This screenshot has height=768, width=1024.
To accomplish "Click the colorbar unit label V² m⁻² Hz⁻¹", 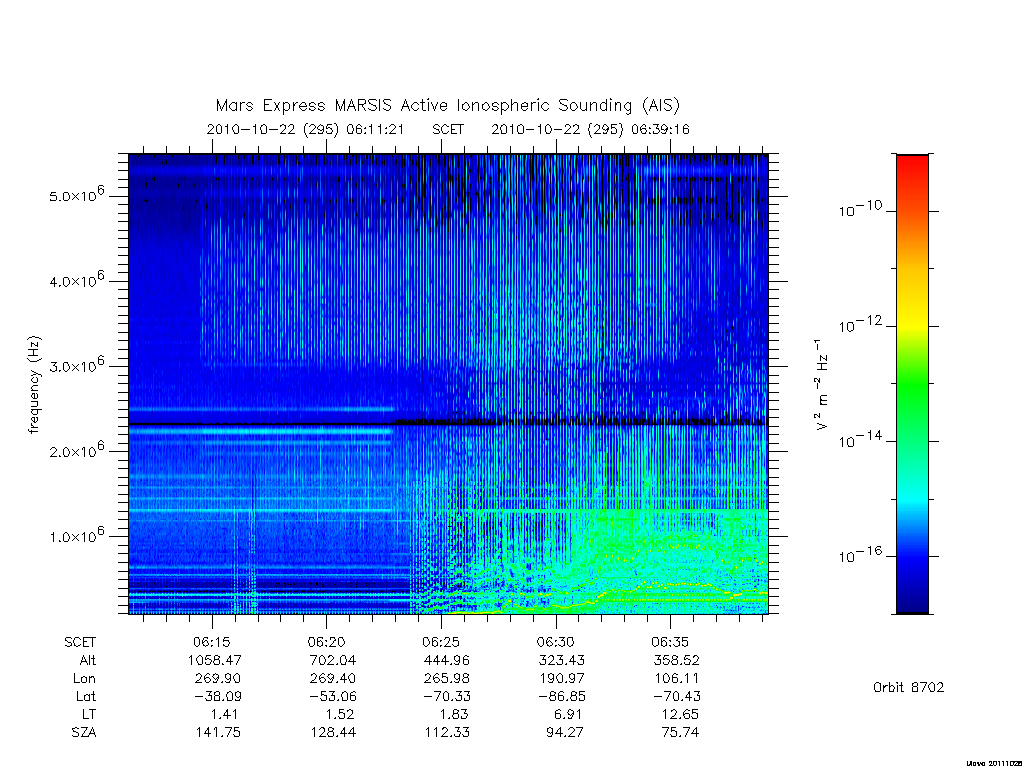I will click(x=821, y=385).
